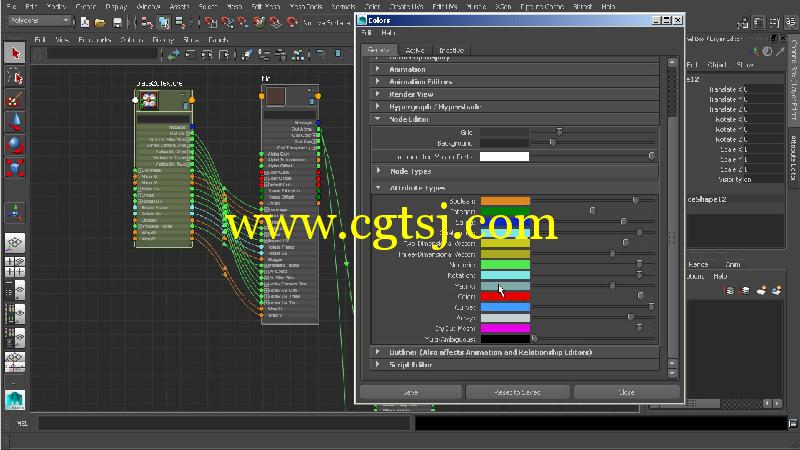The height and width of the screenshot is (450, 800).
Task: Enable select by hierarchy mode icon
Action: coord(147,22)
